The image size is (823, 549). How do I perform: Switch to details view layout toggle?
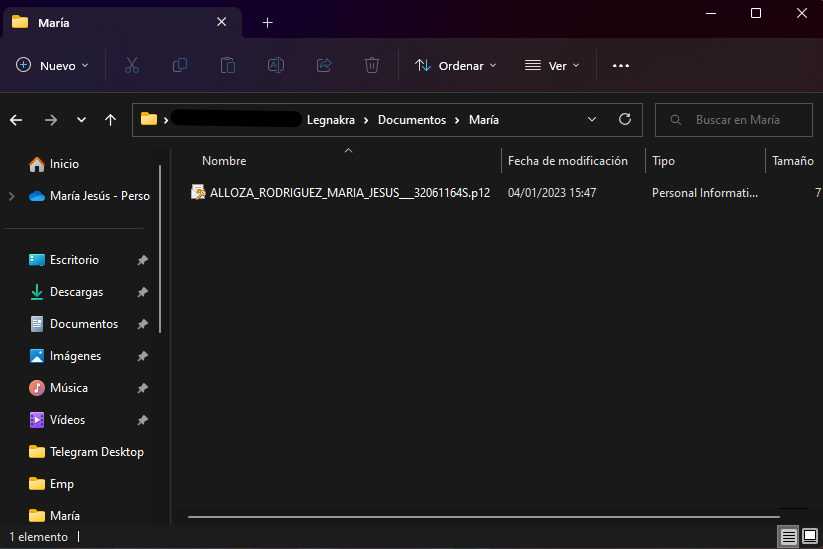click(x=789, y=537)
